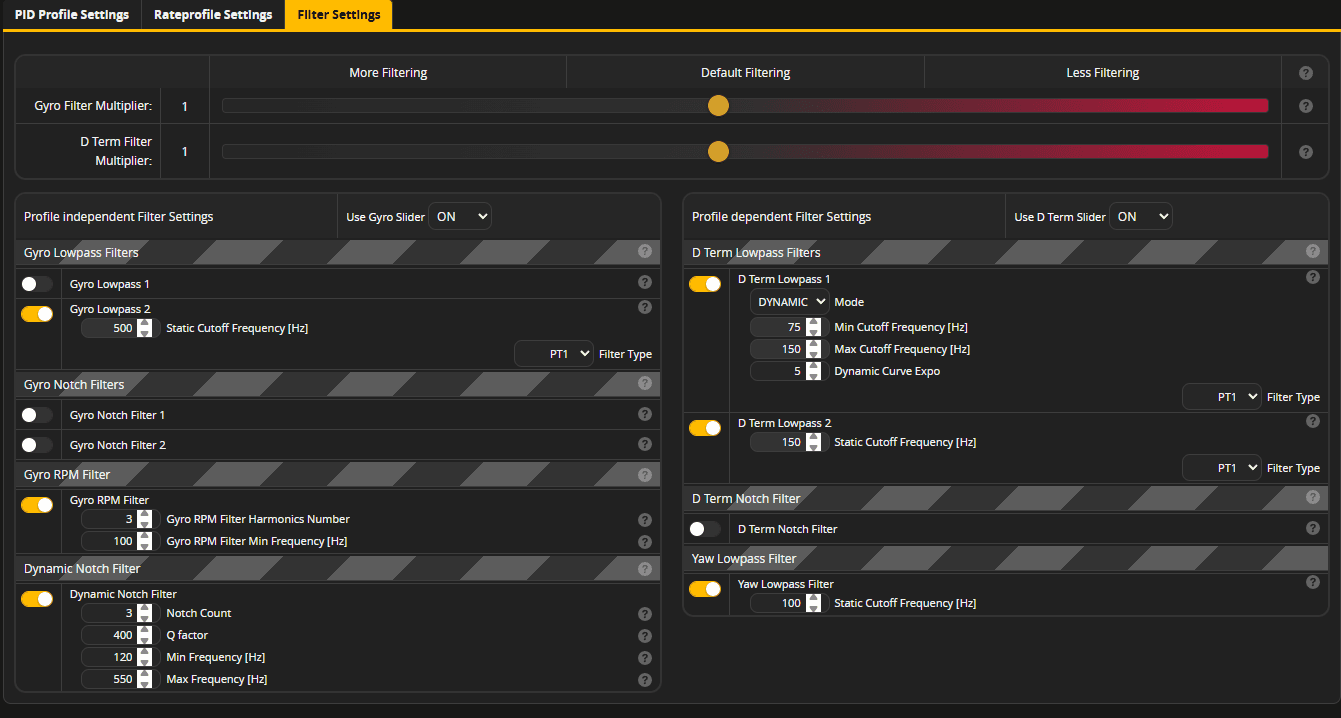The height and width of the screenshot is (718, 1341).
Task: Switch to PID Profile Settings tab
Action: [72, 15]
